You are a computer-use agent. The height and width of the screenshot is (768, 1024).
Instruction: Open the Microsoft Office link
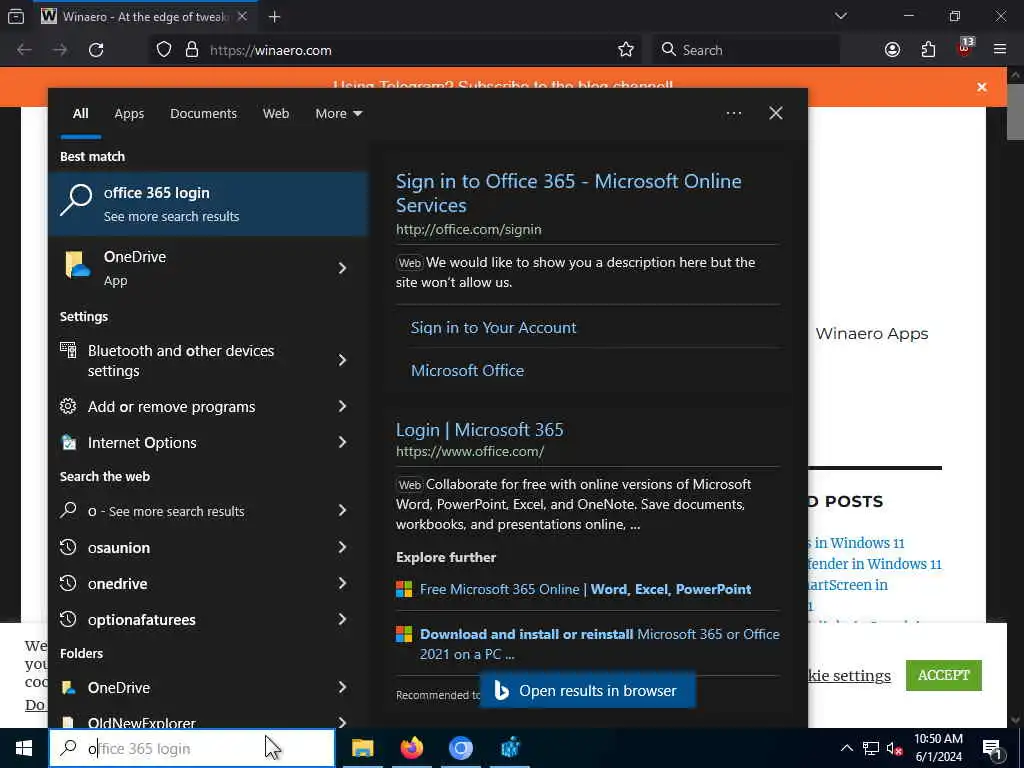467,370
